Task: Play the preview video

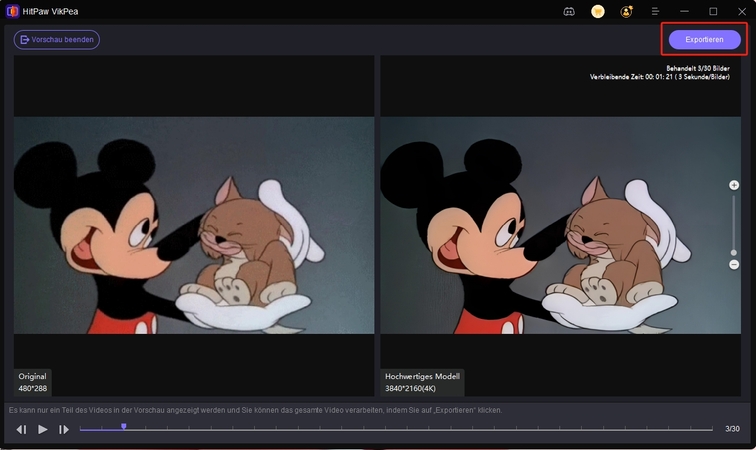Action: click(42, 429)
